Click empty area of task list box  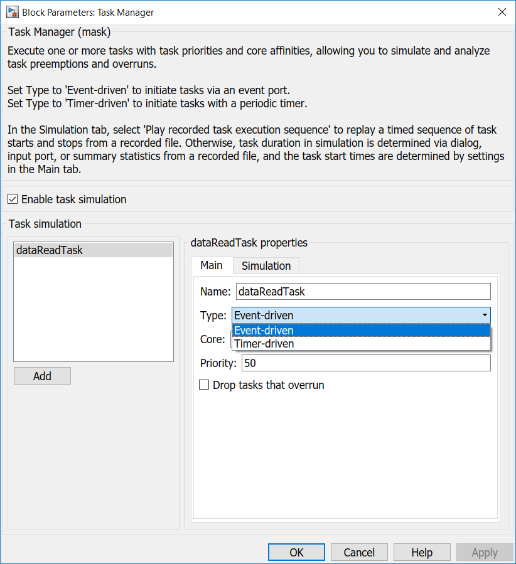[93, 309]
